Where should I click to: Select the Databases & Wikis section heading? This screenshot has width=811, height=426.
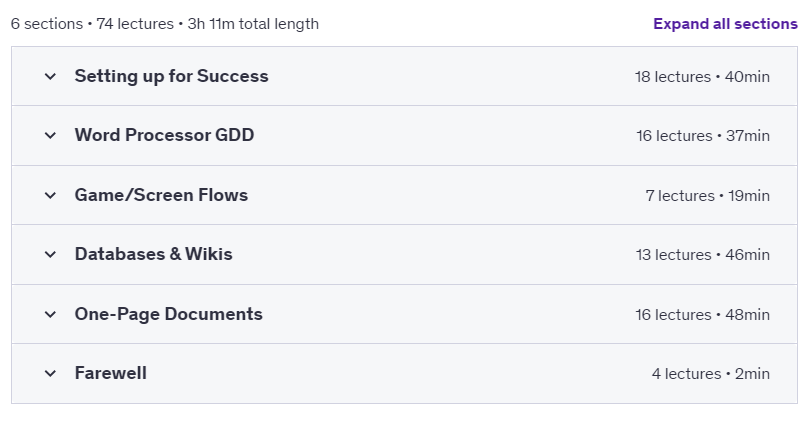coord(154,254)
